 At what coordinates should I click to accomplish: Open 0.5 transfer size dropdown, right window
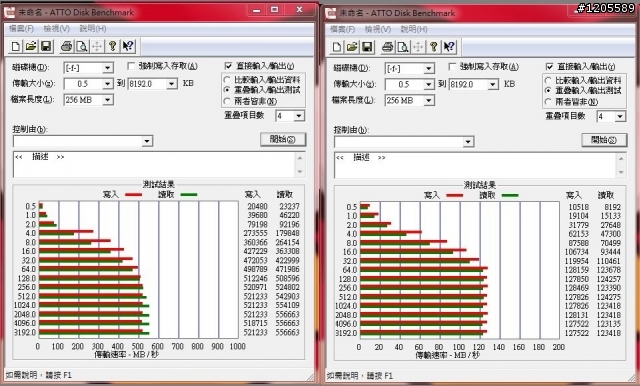coord(429,84)
